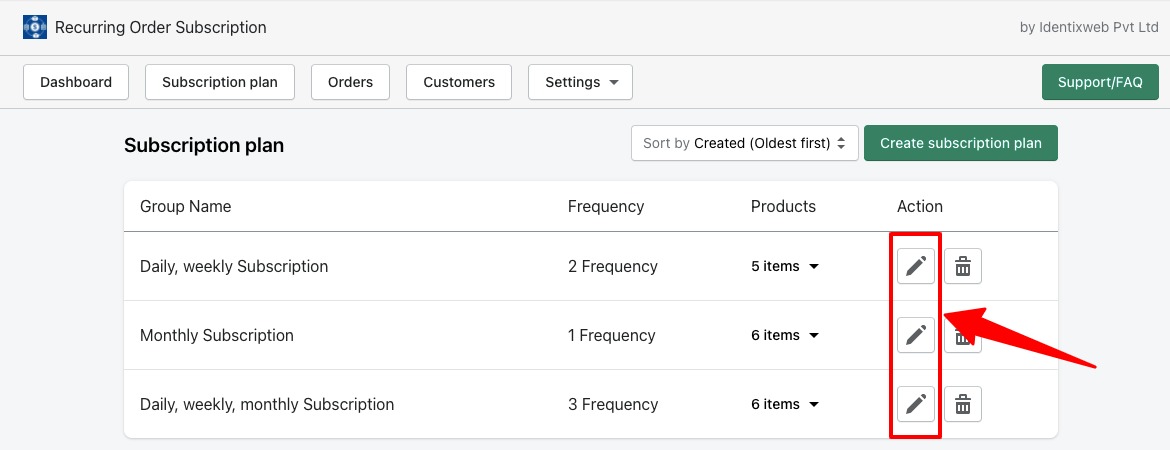Expand the 6 items list in last row
1170x450 pixels.
(785, 404)
